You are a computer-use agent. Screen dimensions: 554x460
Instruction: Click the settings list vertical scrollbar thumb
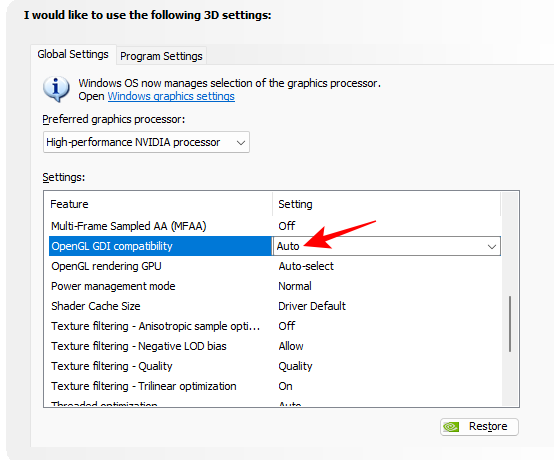(510, 324)
